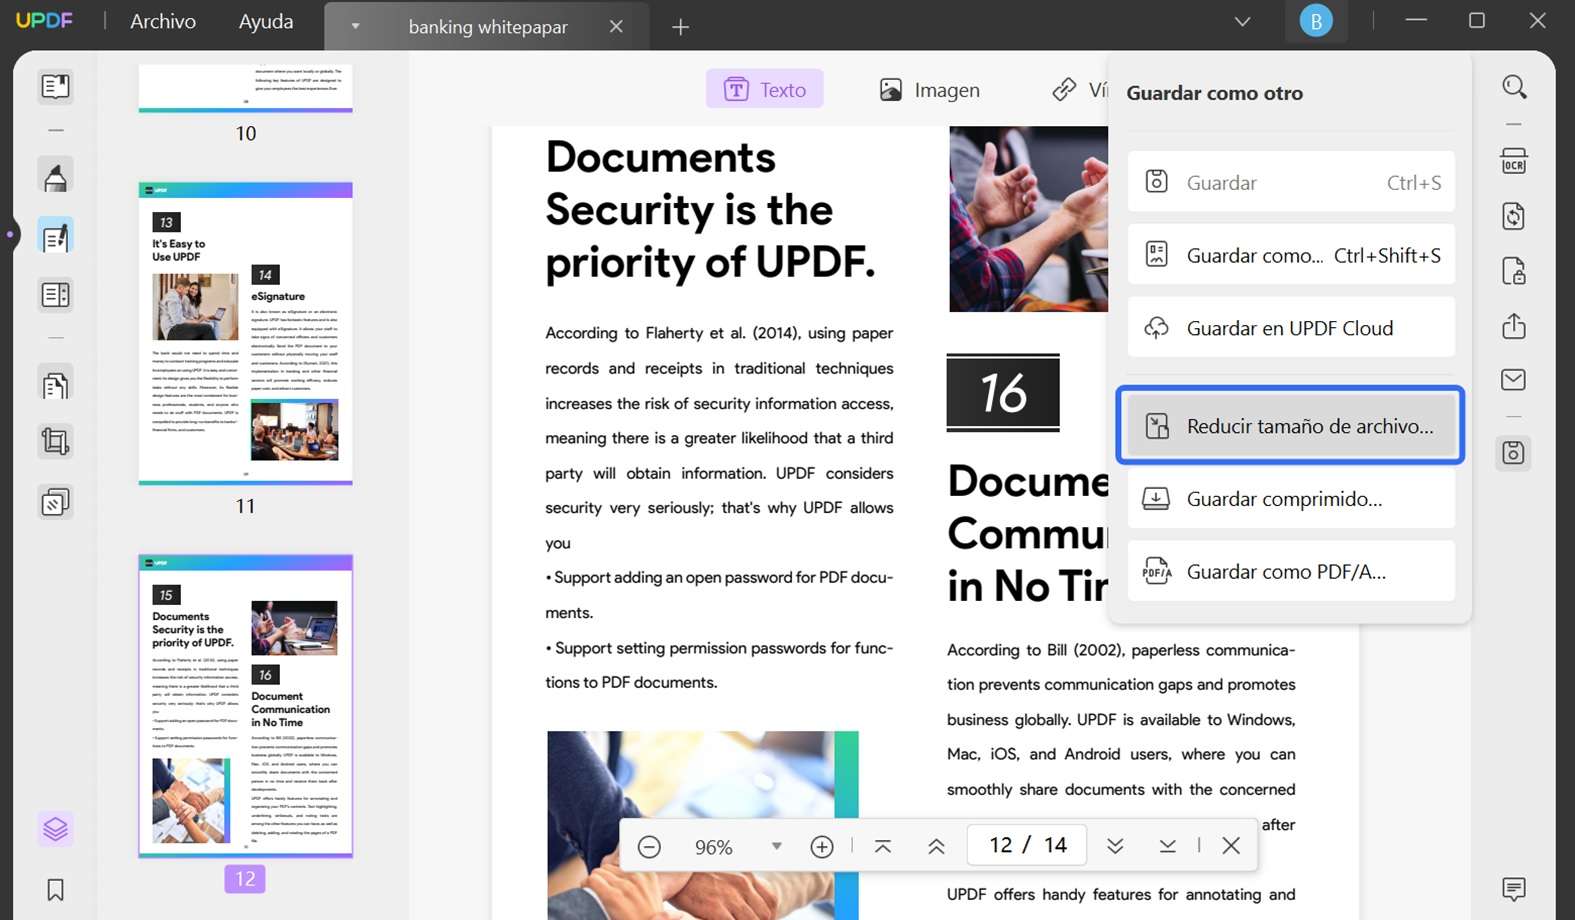The image size is (1575, 920).
Task: Click the comment highlighter tool icon
Action: point(55,176)
